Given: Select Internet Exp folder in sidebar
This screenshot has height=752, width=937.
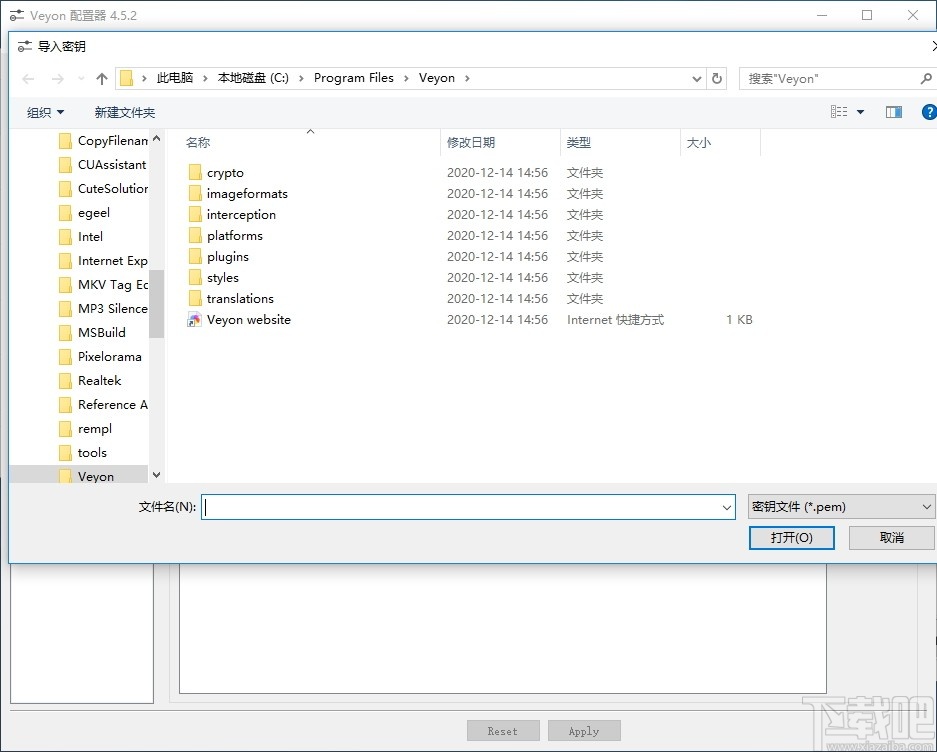Looking at the screenshot, I should (103, 261).
